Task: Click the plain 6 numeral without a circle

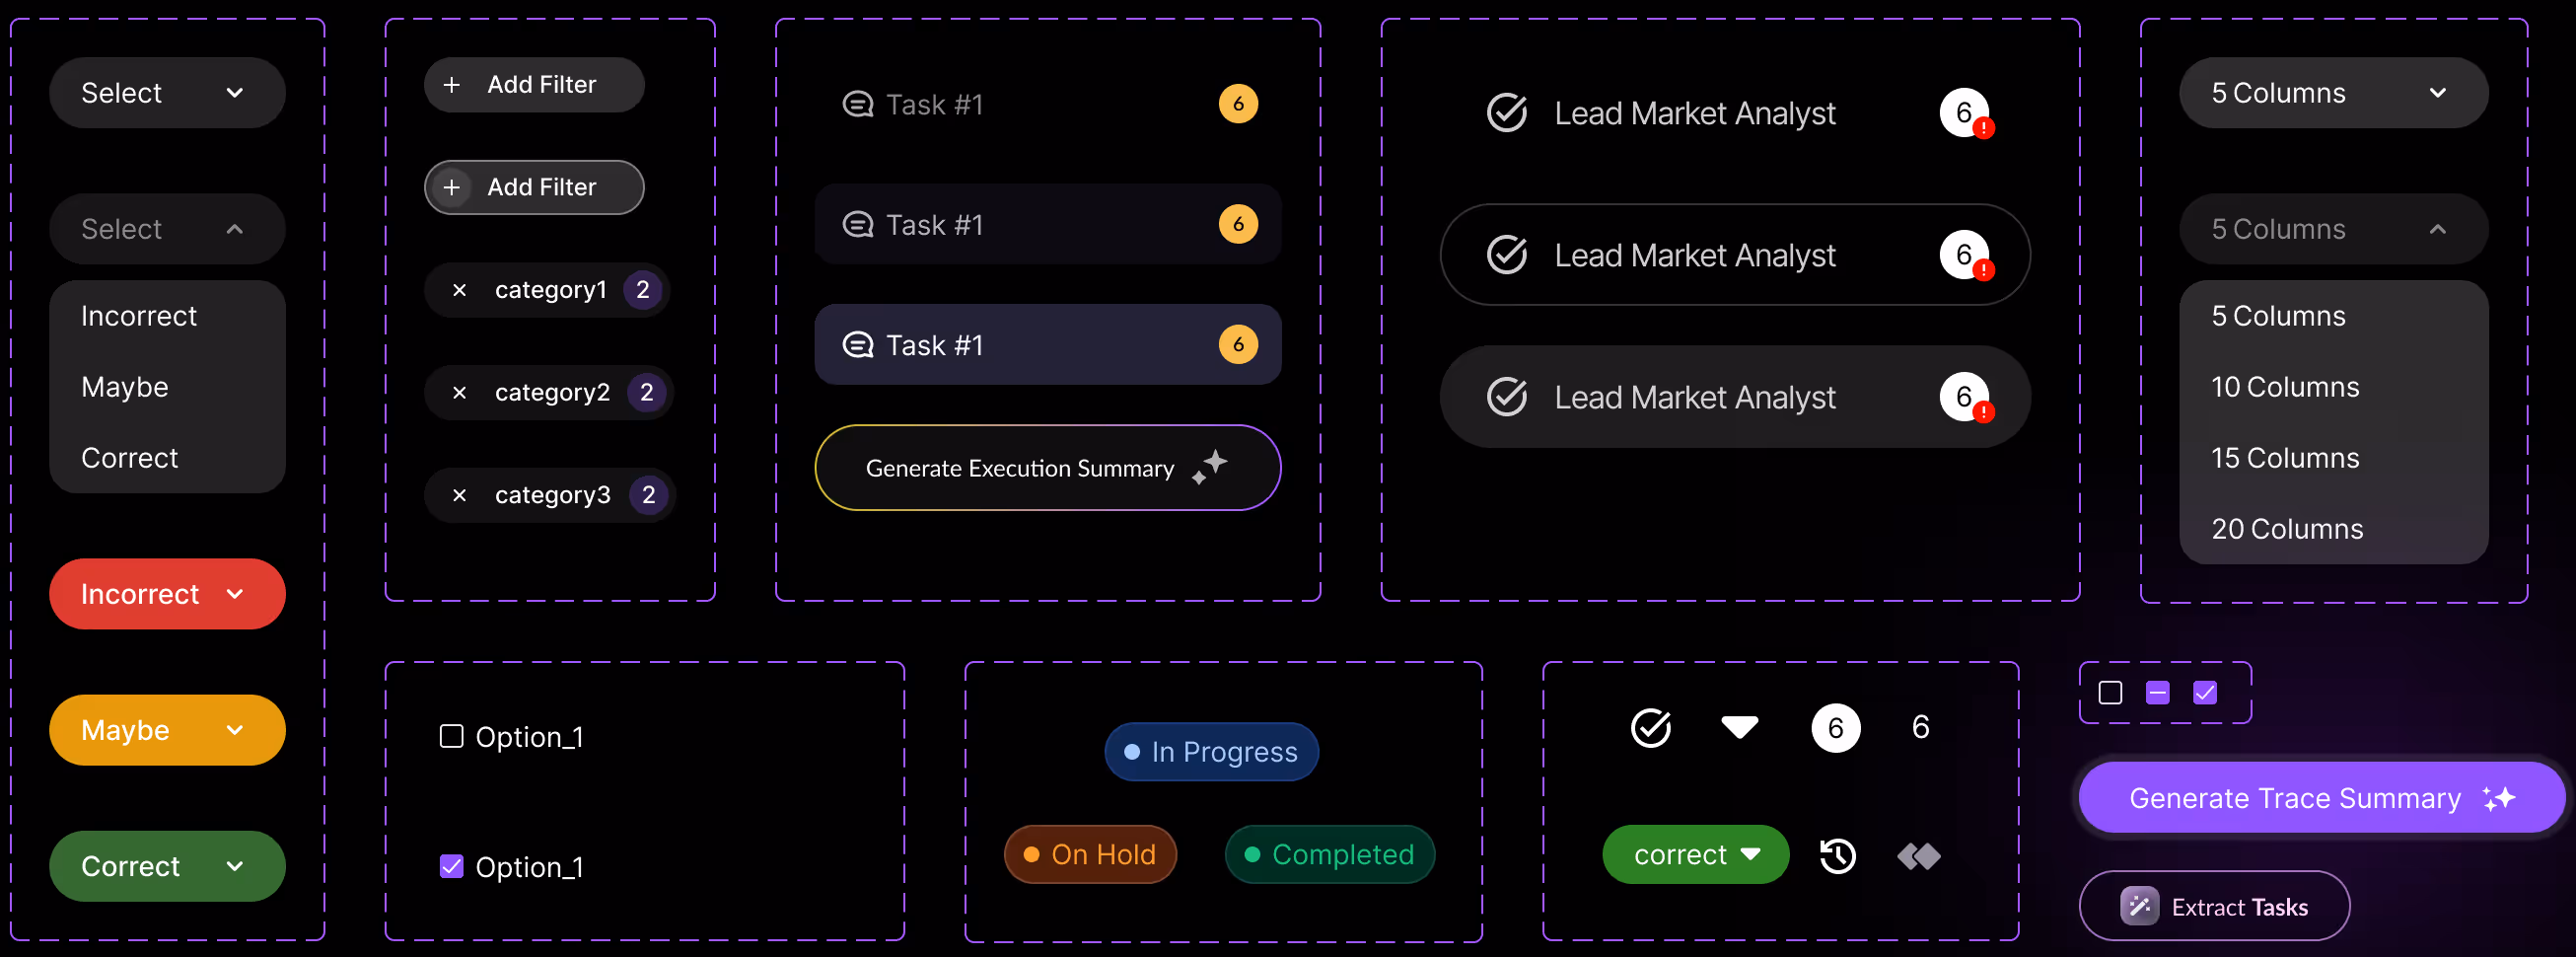Action: point(1920,727)
